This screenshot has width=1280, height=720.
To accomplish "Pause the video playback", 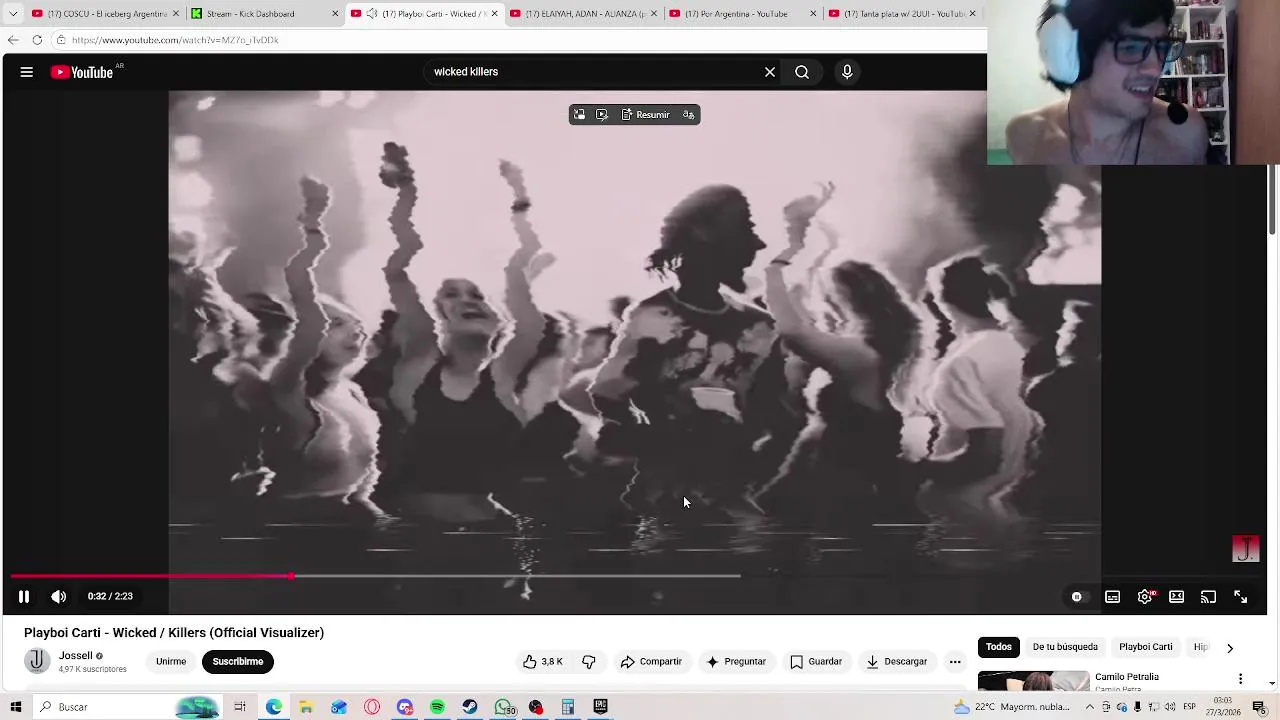I will [x=24, y=596].
